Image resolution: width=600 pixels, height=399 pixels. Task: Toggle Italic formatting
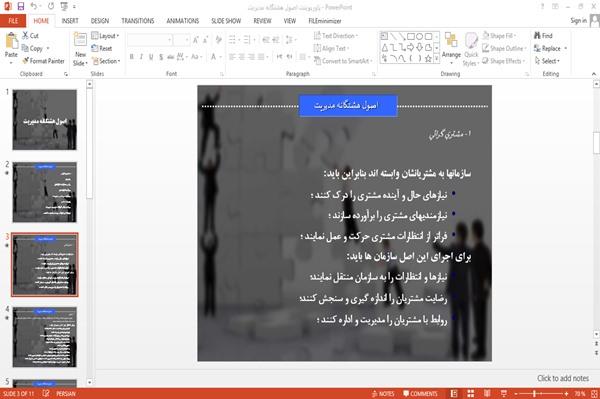pos(141,57)
